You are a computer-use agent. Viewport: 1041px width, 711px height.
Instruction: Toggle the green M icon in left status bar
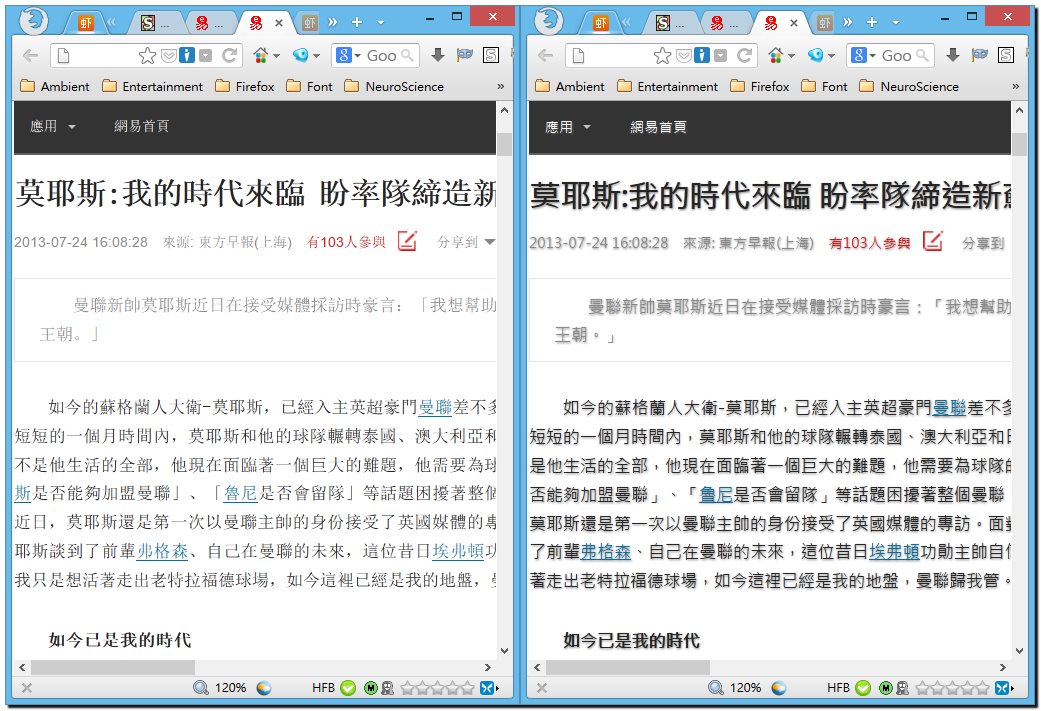370,688
